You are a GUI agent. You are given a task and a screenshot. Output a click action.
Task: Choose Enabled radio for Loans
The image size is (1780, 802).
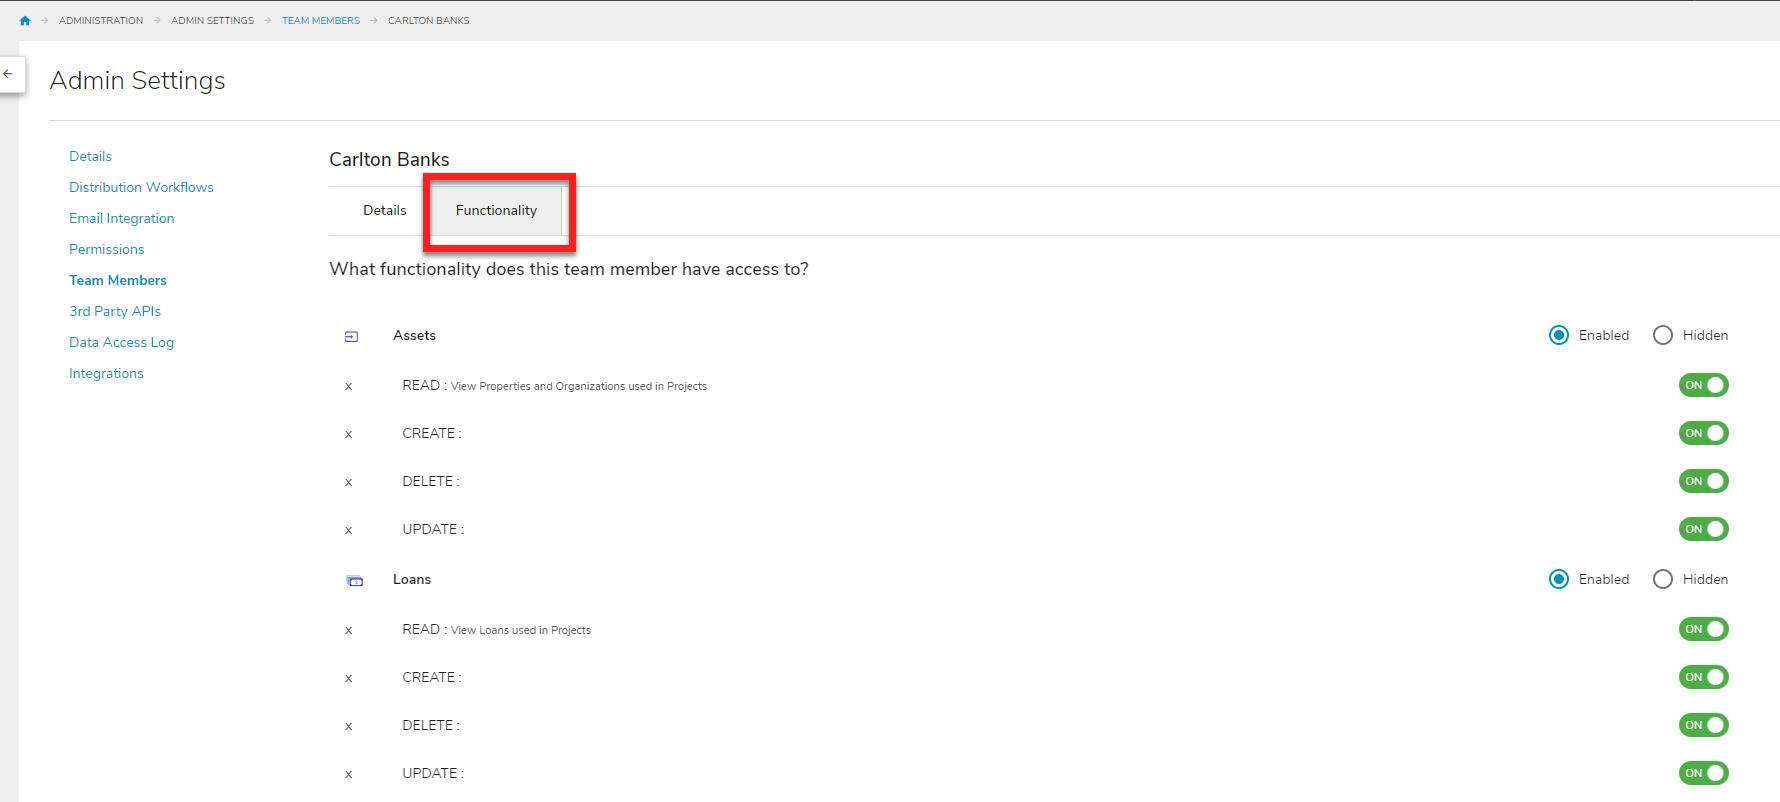(x=1559, y=579)
